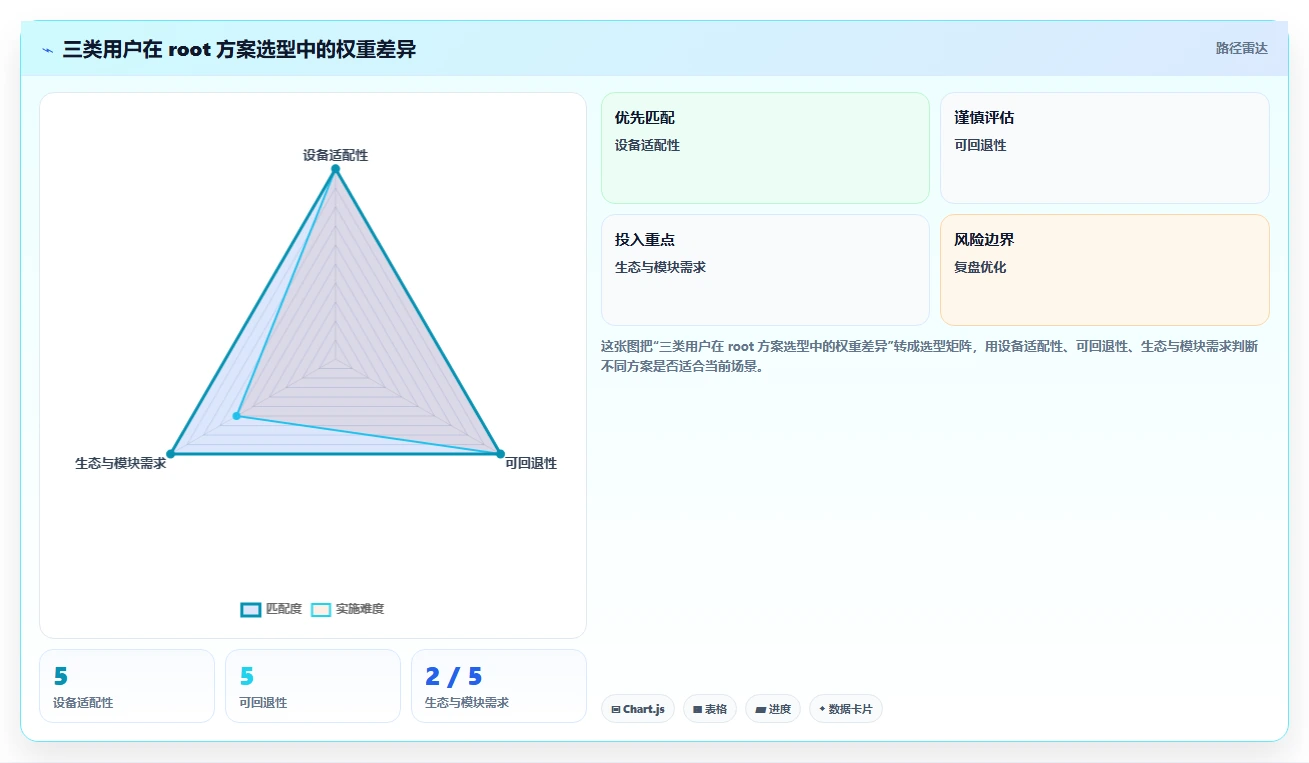Select the stat card showing 2 / 5

pyautogui.click(x=499, y=686)
